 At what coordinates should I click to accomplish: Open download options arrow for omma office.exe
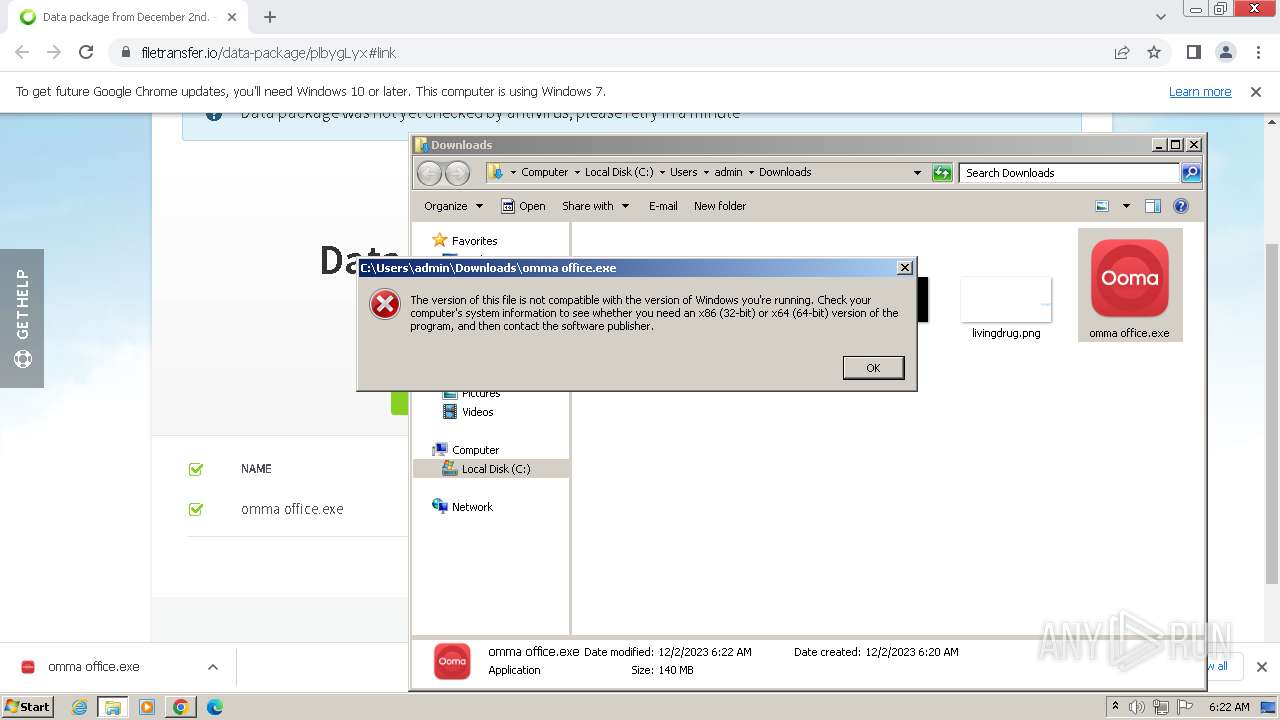(212, 667)
